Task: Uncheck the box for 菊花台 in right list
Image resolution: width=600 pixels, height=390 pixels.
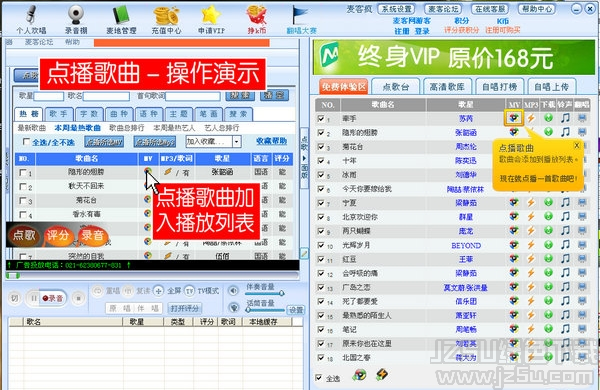Action: click(x=321, y=147)
